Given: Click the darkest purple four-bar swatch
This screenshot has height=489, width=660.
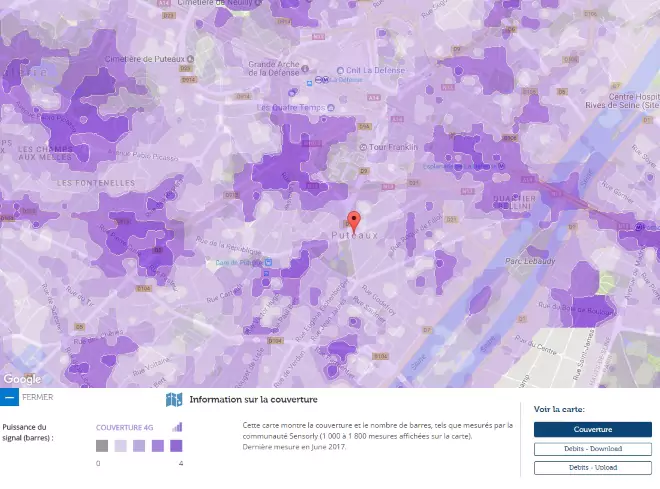Looking at the screenshot, I should (x=176, y=446).
